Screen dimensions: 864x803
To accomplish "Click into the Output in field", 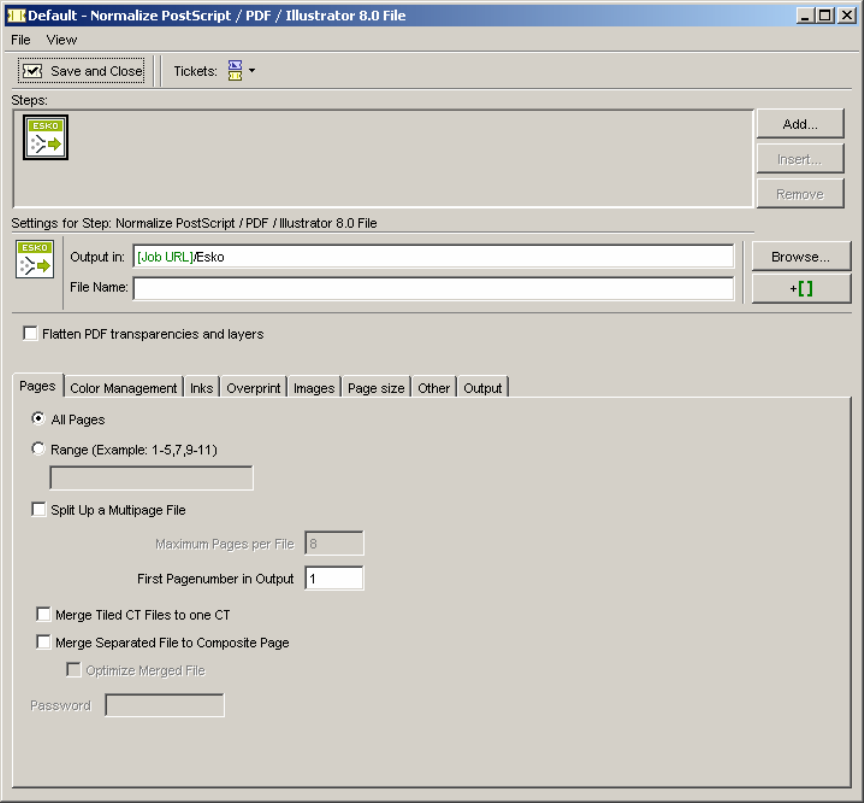I will click(x=433, y=257).
